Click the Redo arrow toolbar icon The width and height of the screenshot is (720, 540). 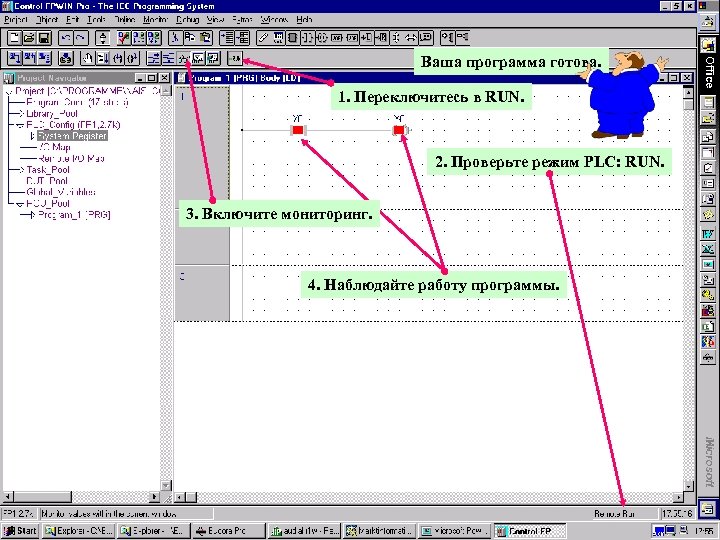pyautogui.click(x=80, y=38)
